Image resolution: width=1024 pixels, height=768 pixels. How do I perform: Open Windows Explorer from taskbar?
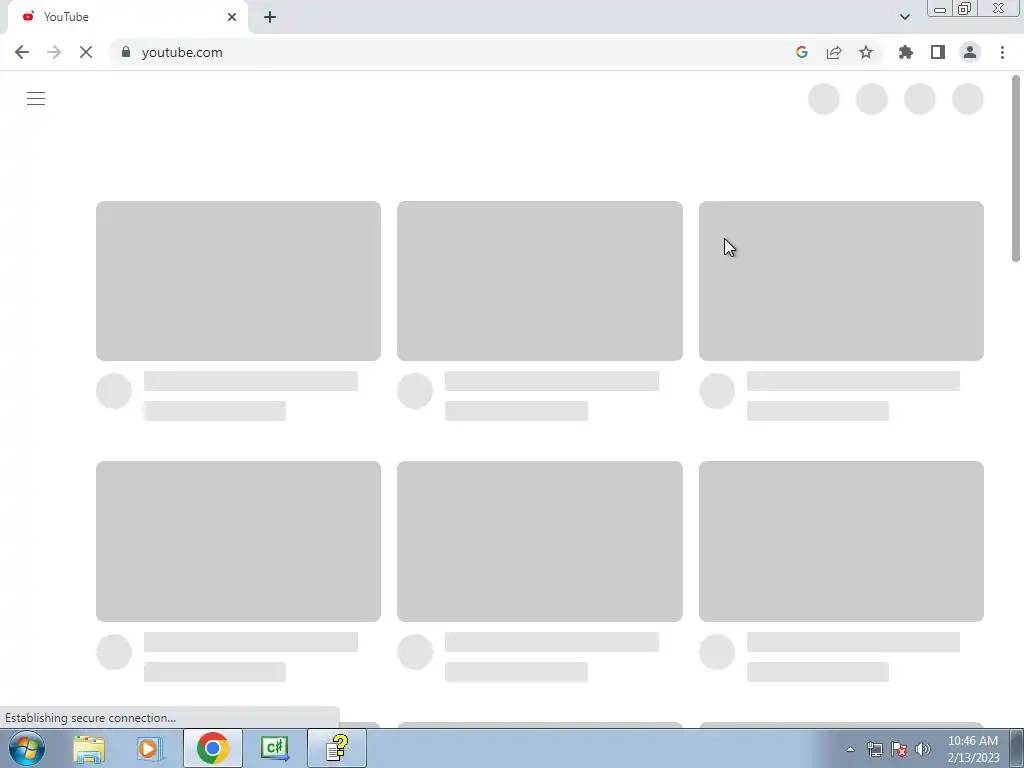coord(89,748)
